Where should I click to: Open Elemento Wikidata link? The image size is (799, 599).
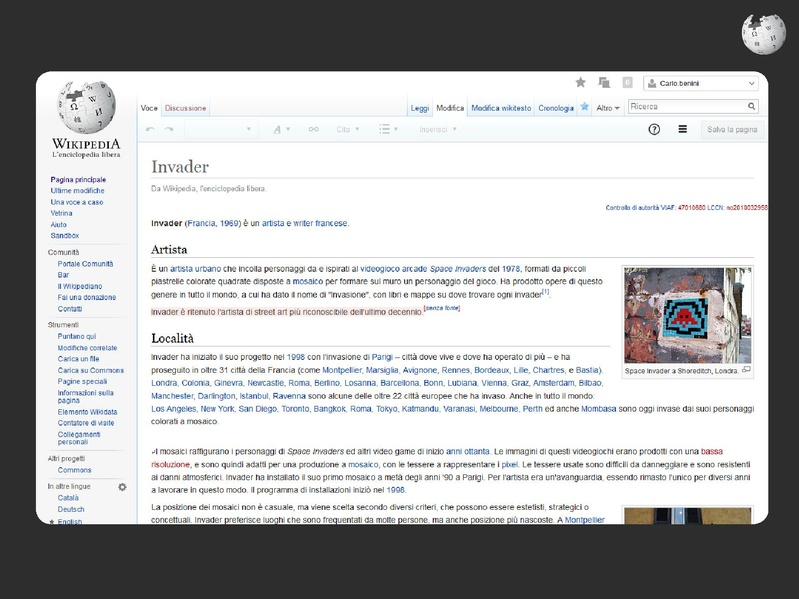87,412
